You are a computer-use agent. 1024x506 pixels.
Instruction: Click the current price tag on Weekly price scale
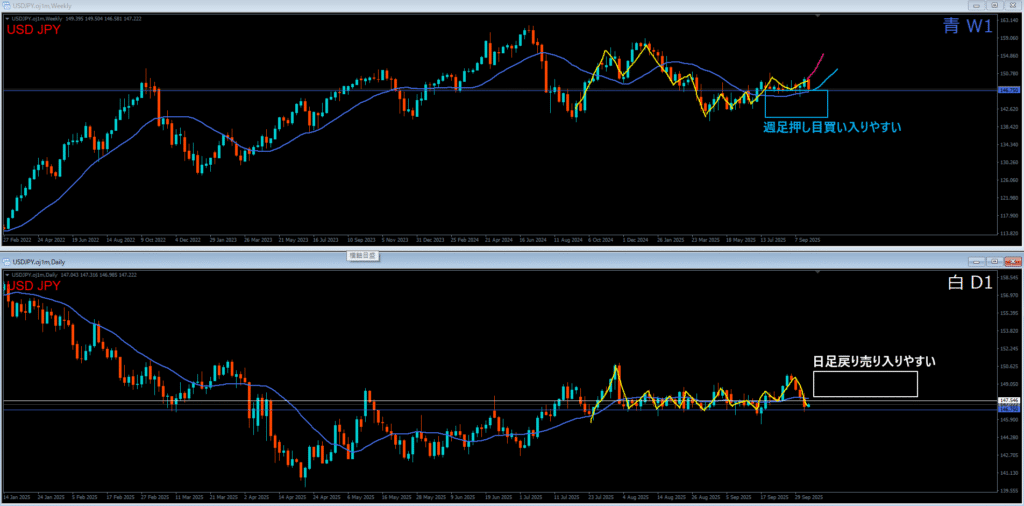(1008, 90)
